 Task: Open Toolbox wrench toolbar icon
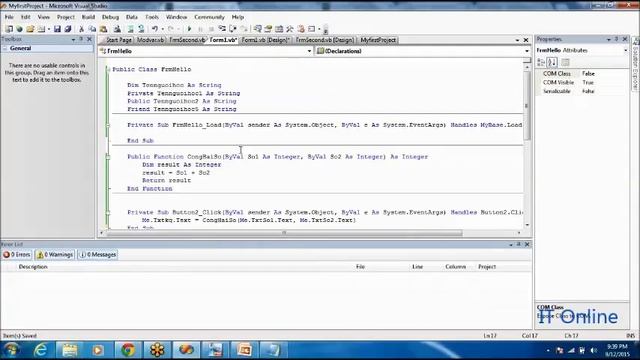coord(290,29)
